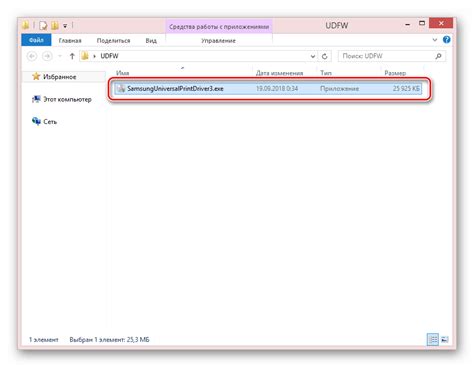Switch to the Вид ribbon tab
Viewport: 474px width, 367px height.
(x=151, y=40)
